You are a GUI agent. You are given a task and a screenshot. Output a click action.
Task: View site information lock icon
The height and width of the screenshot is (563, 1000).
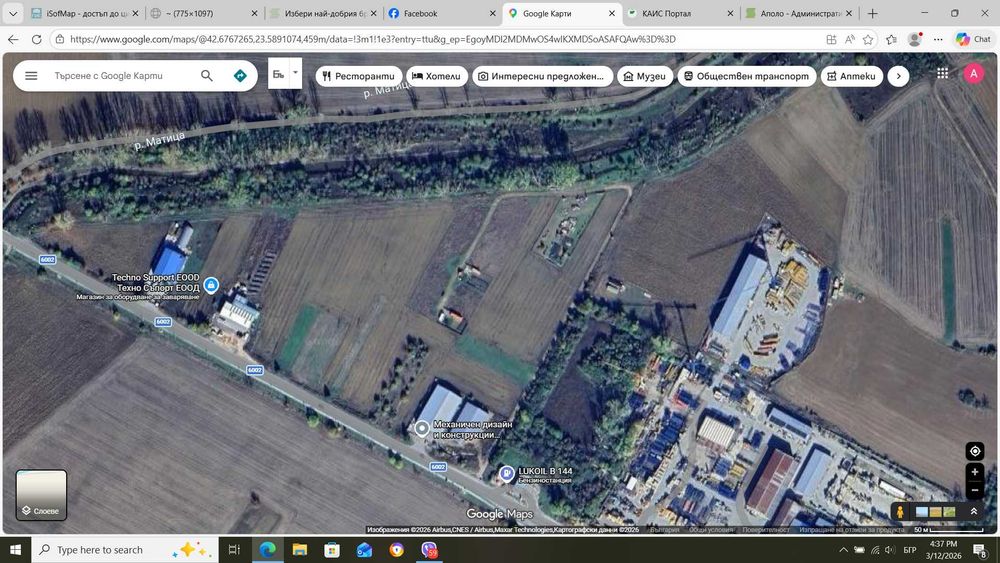pos(59,40)
